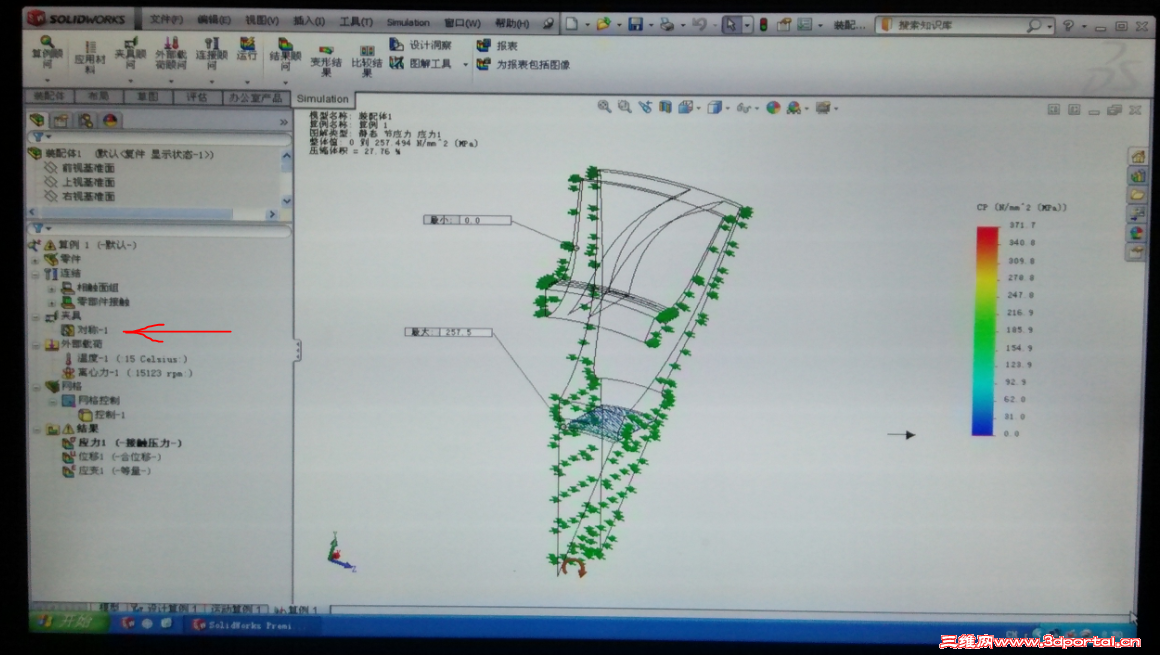Collapse the 网格 mesh node
The image size is (1160, 655).
[36, 387]
